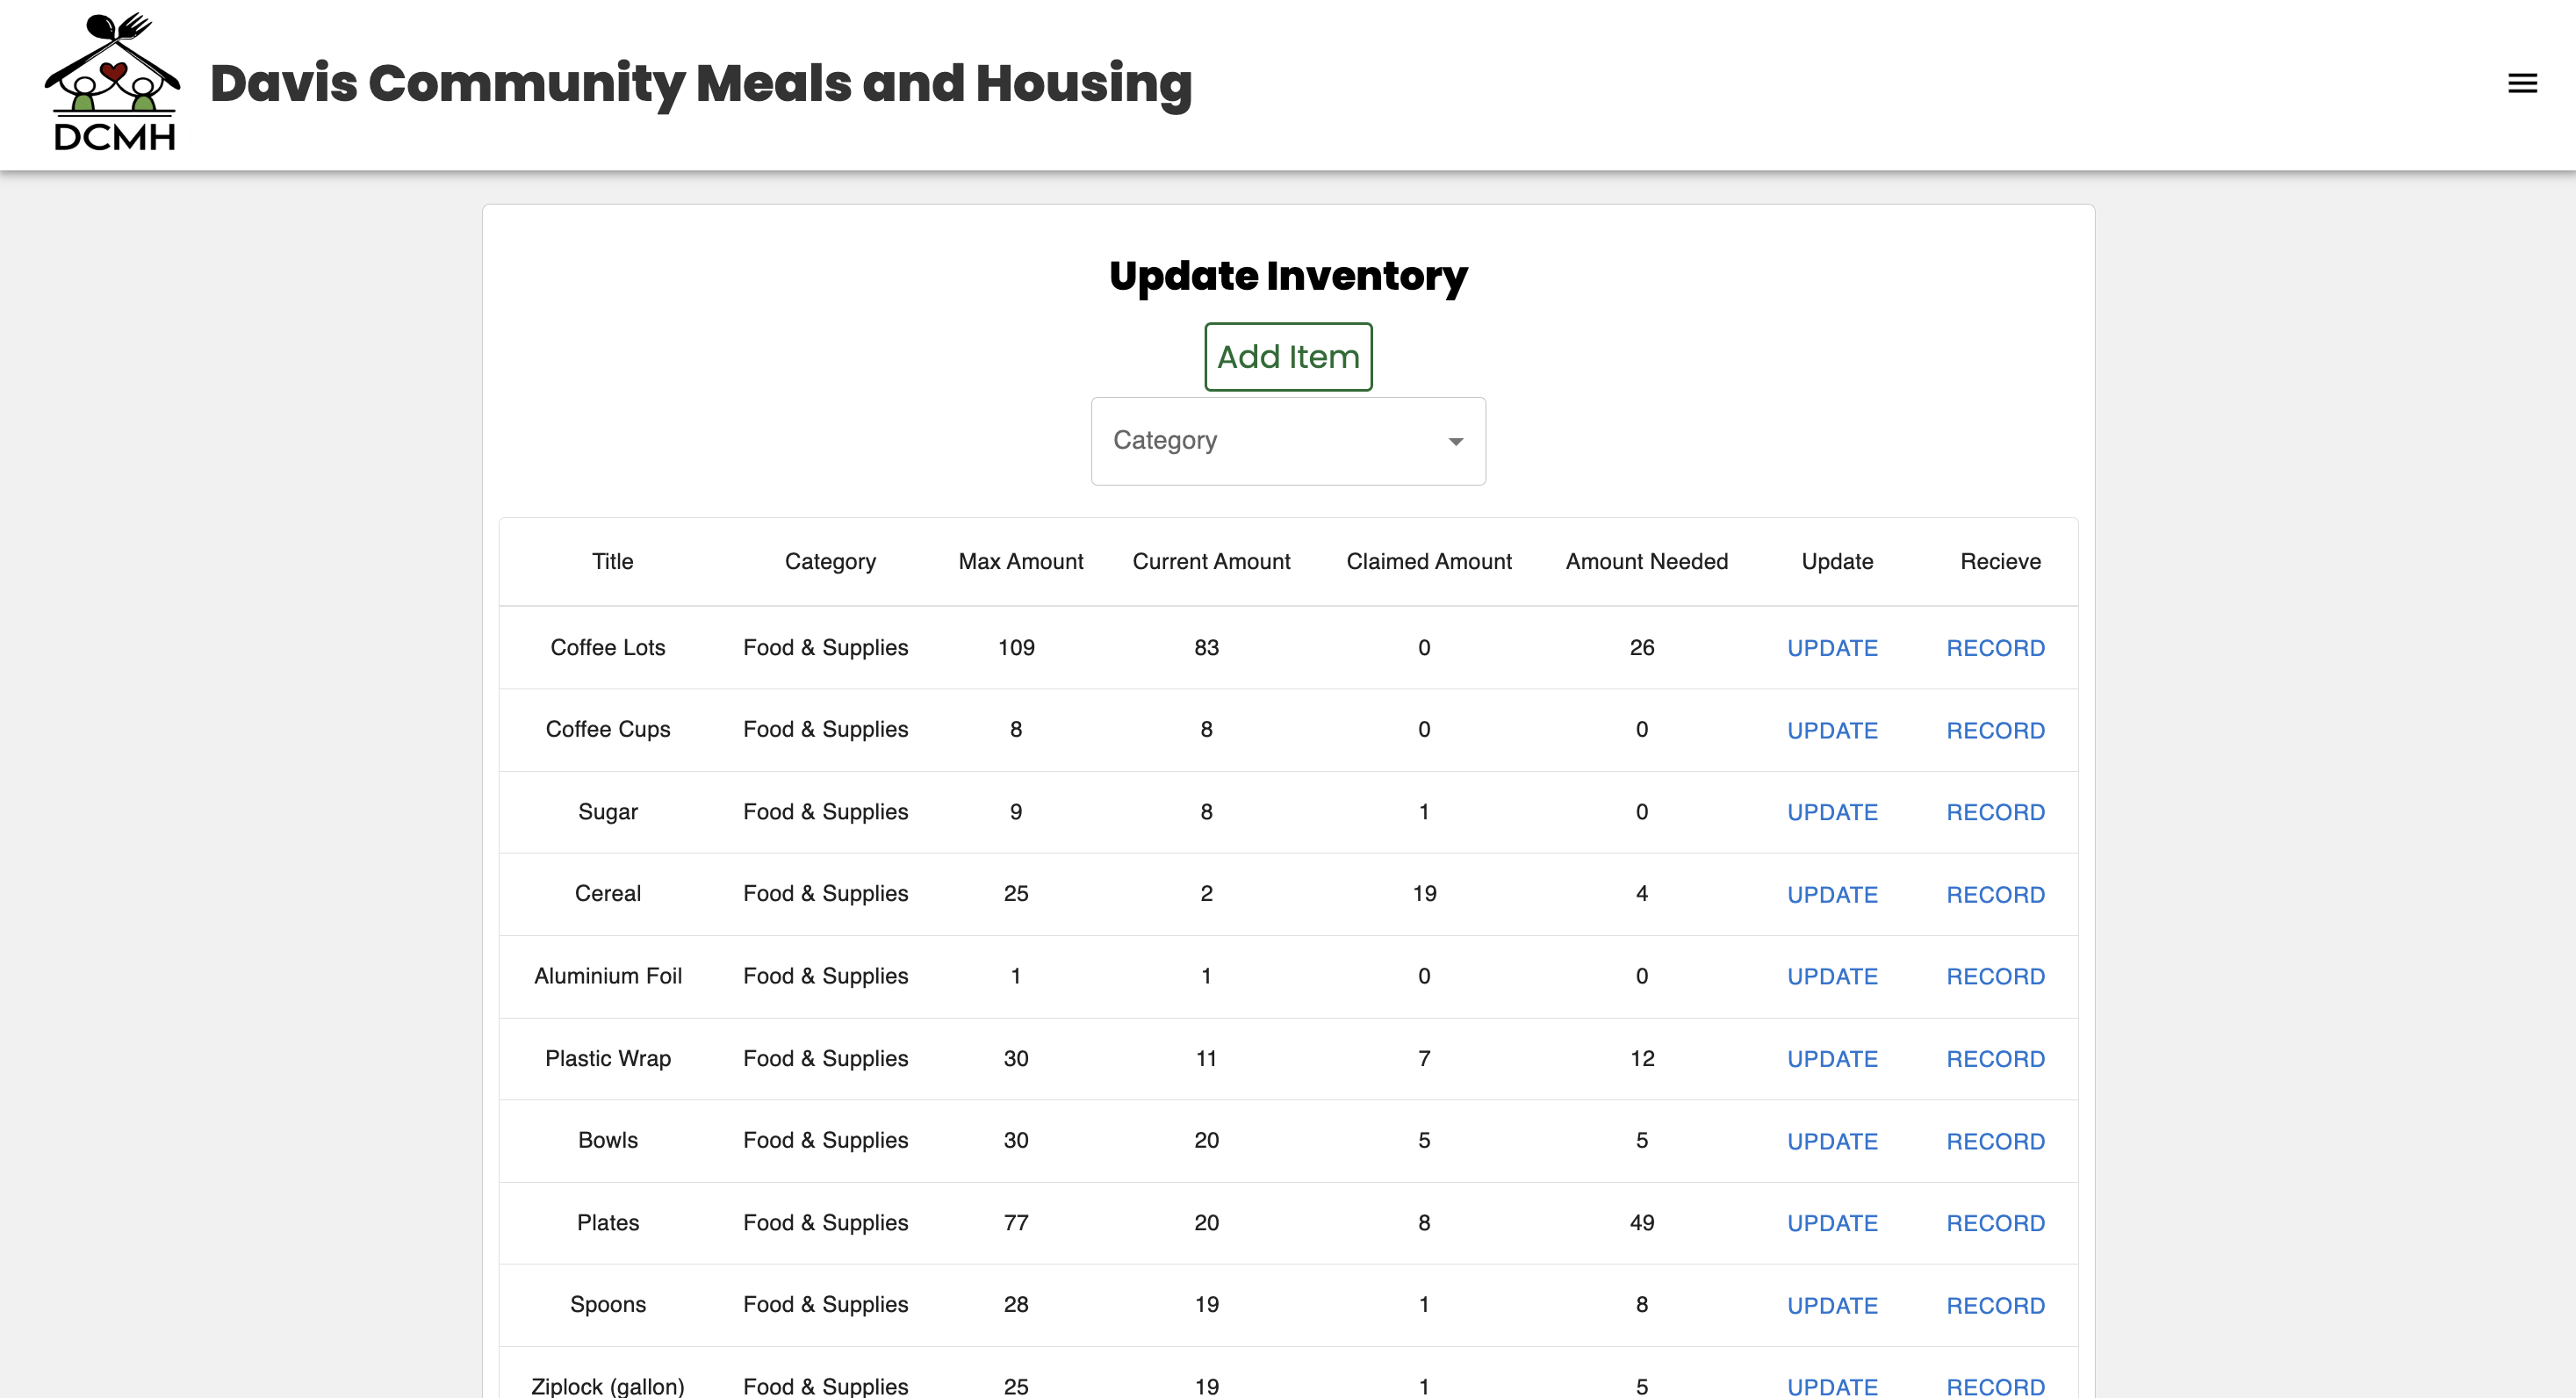Click RECORD for Spoons
The image size is (2576, 1398).
(x=1994, y=1305)
